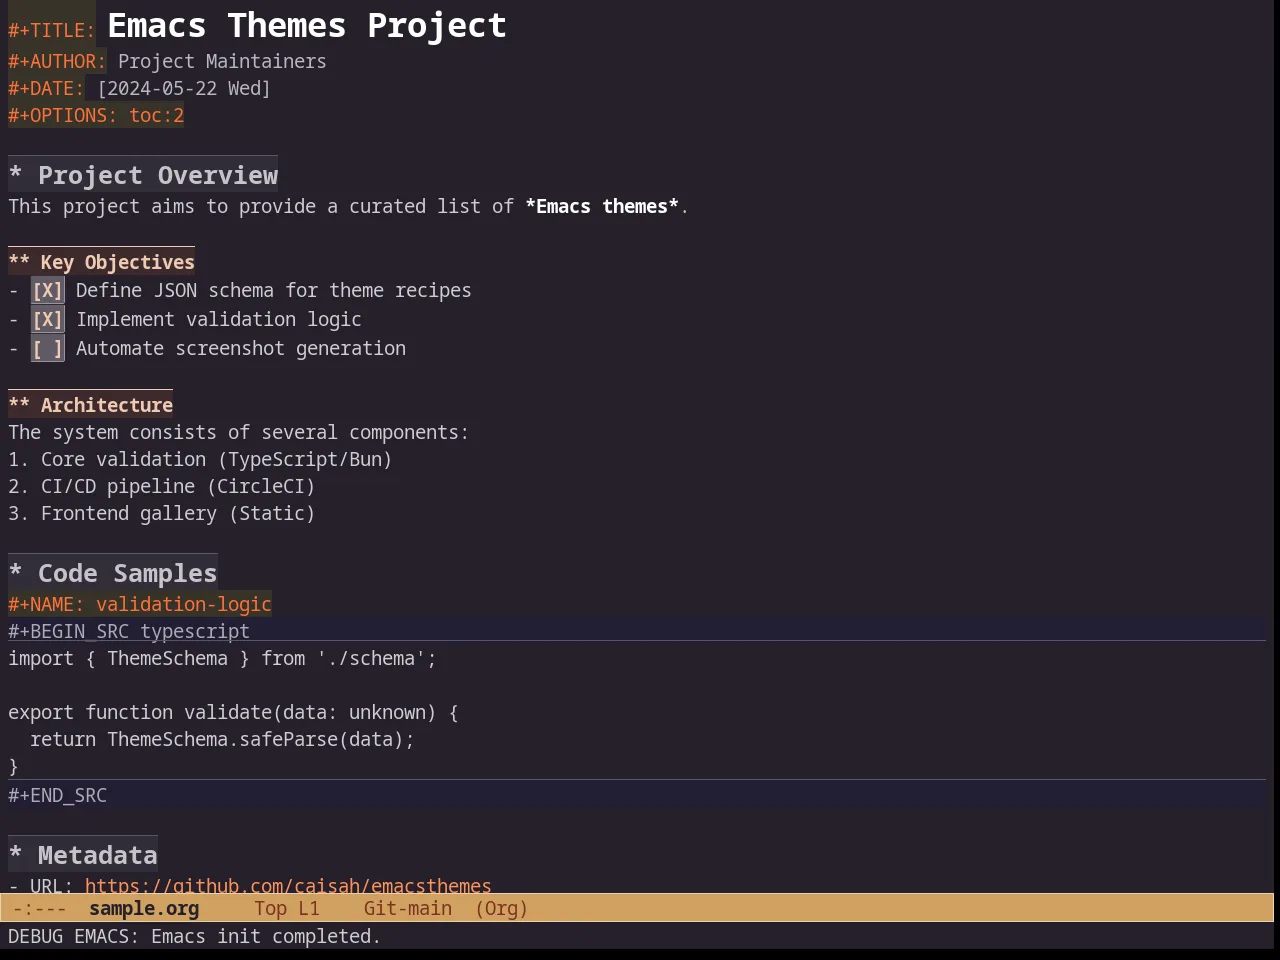Click the sample.org buffer name in mode line
Image resolution: width=1280 pixels, height=960 pixels.
point(144,909)
